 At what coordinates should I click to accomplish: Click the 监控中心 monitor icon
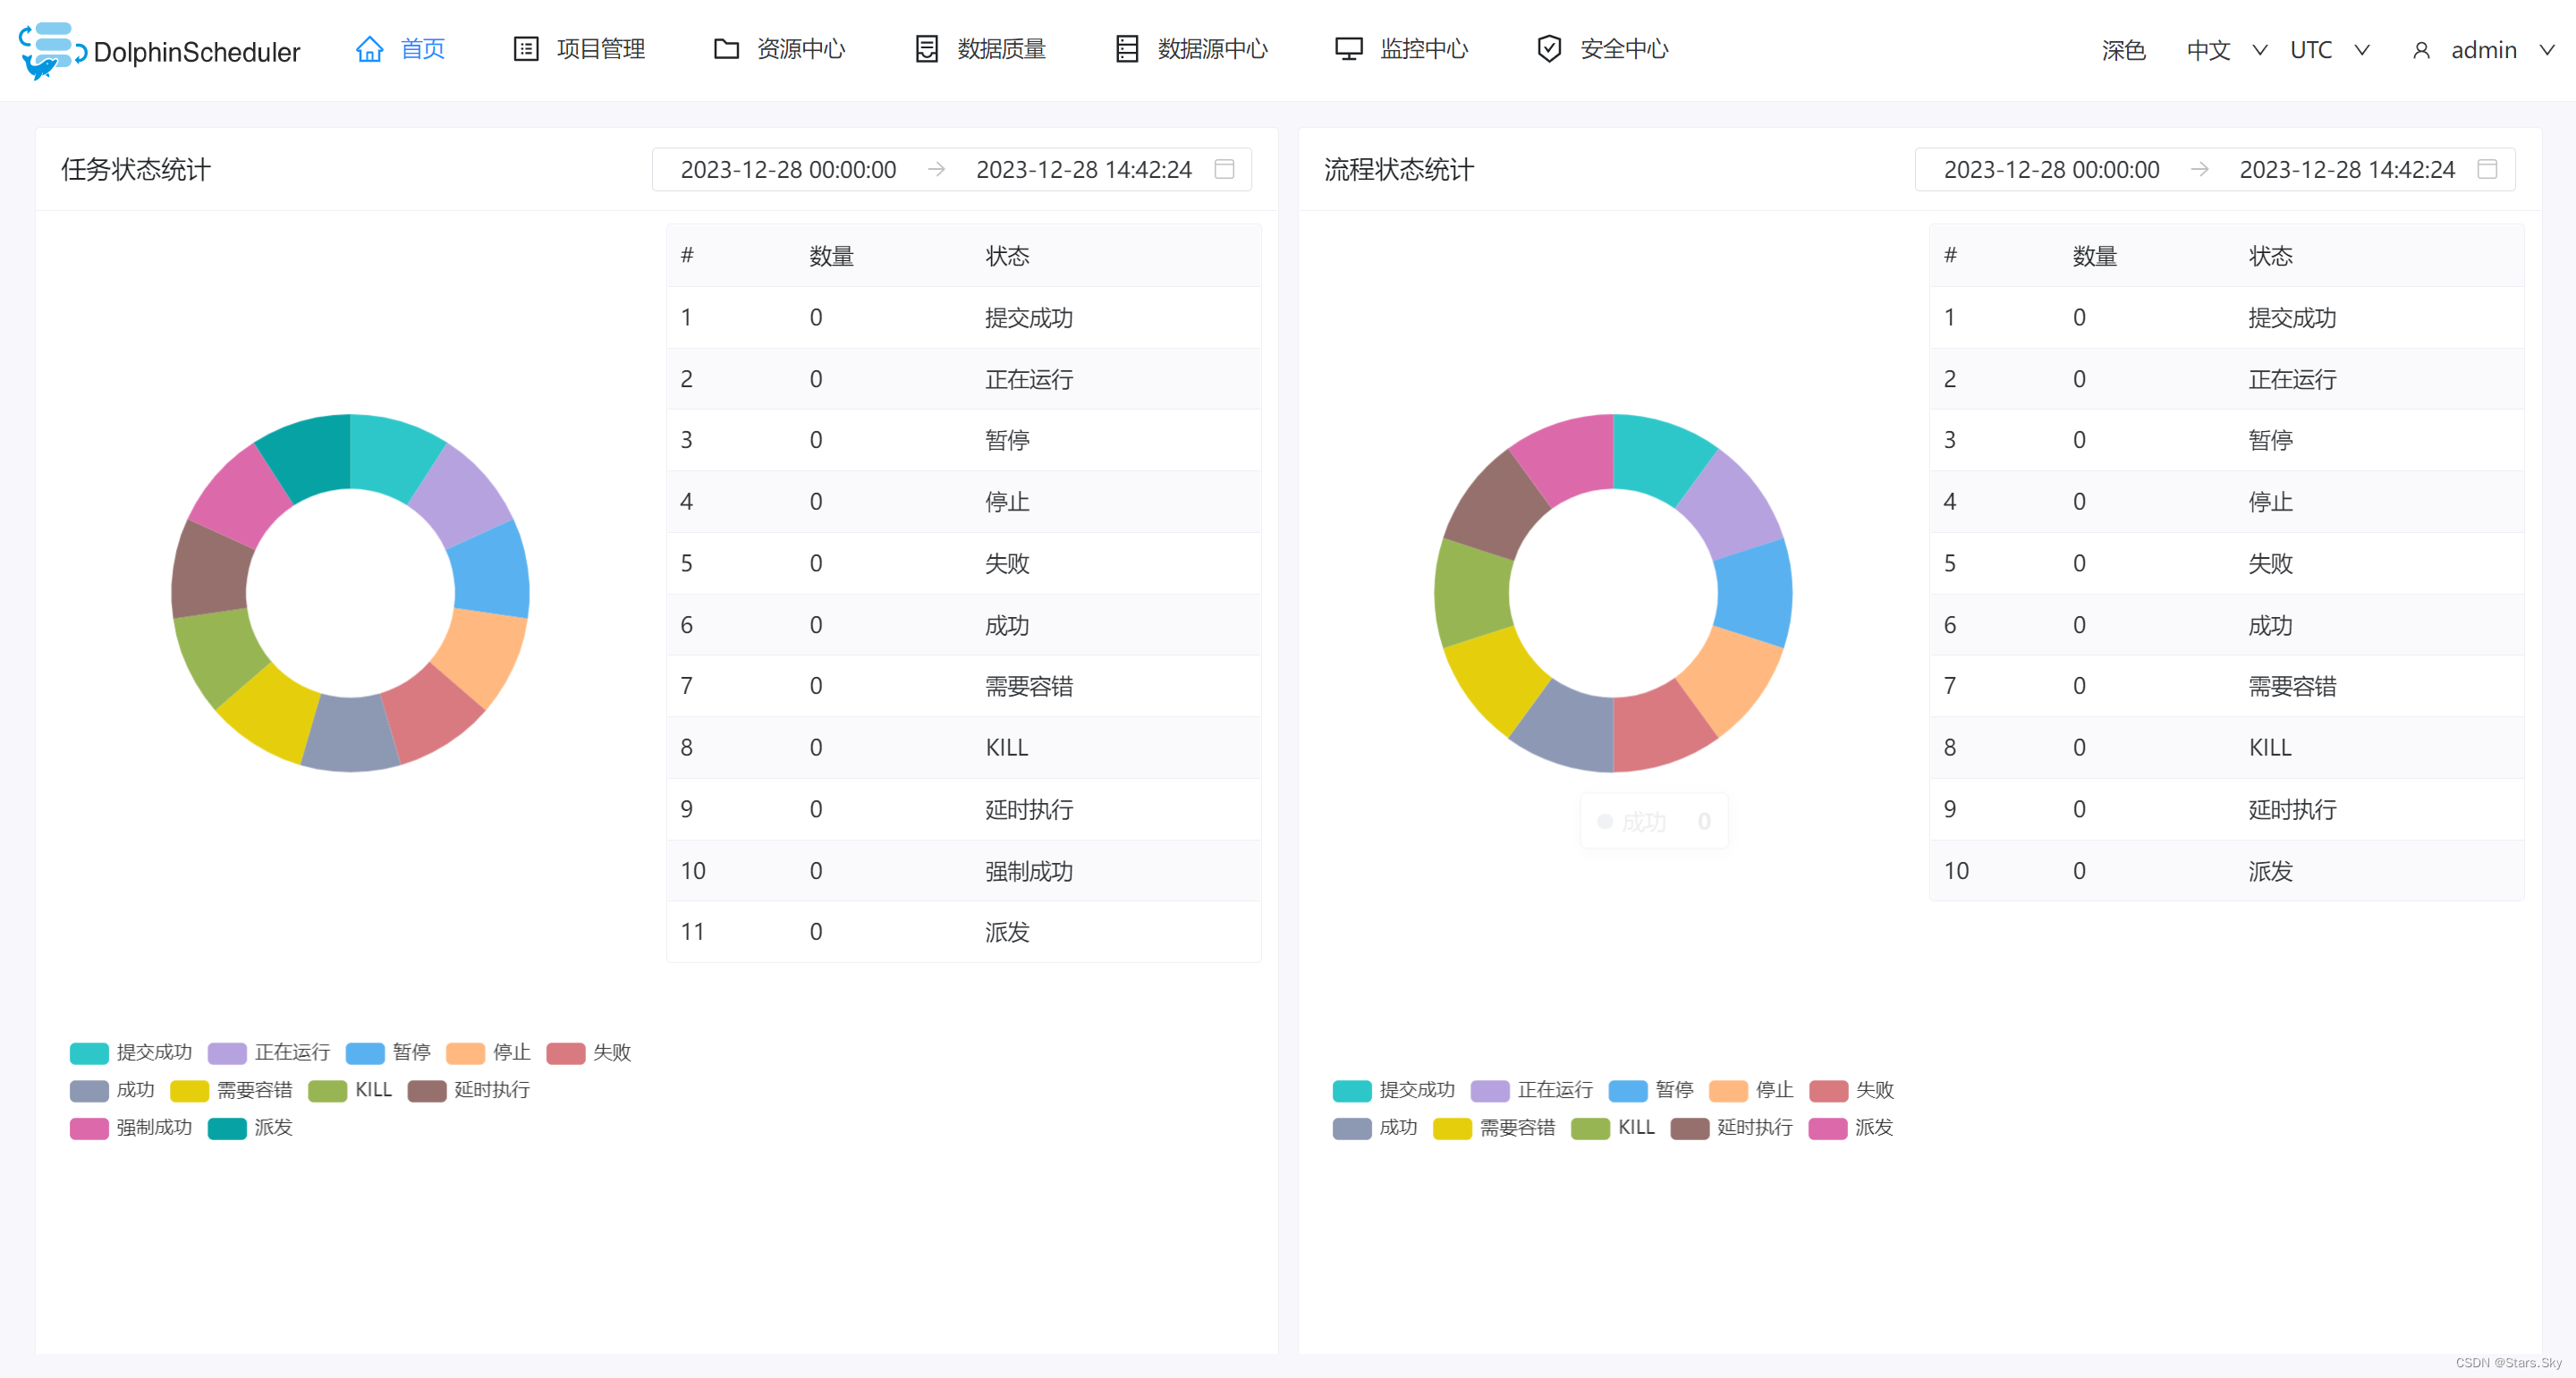(x=1348, y=49)
